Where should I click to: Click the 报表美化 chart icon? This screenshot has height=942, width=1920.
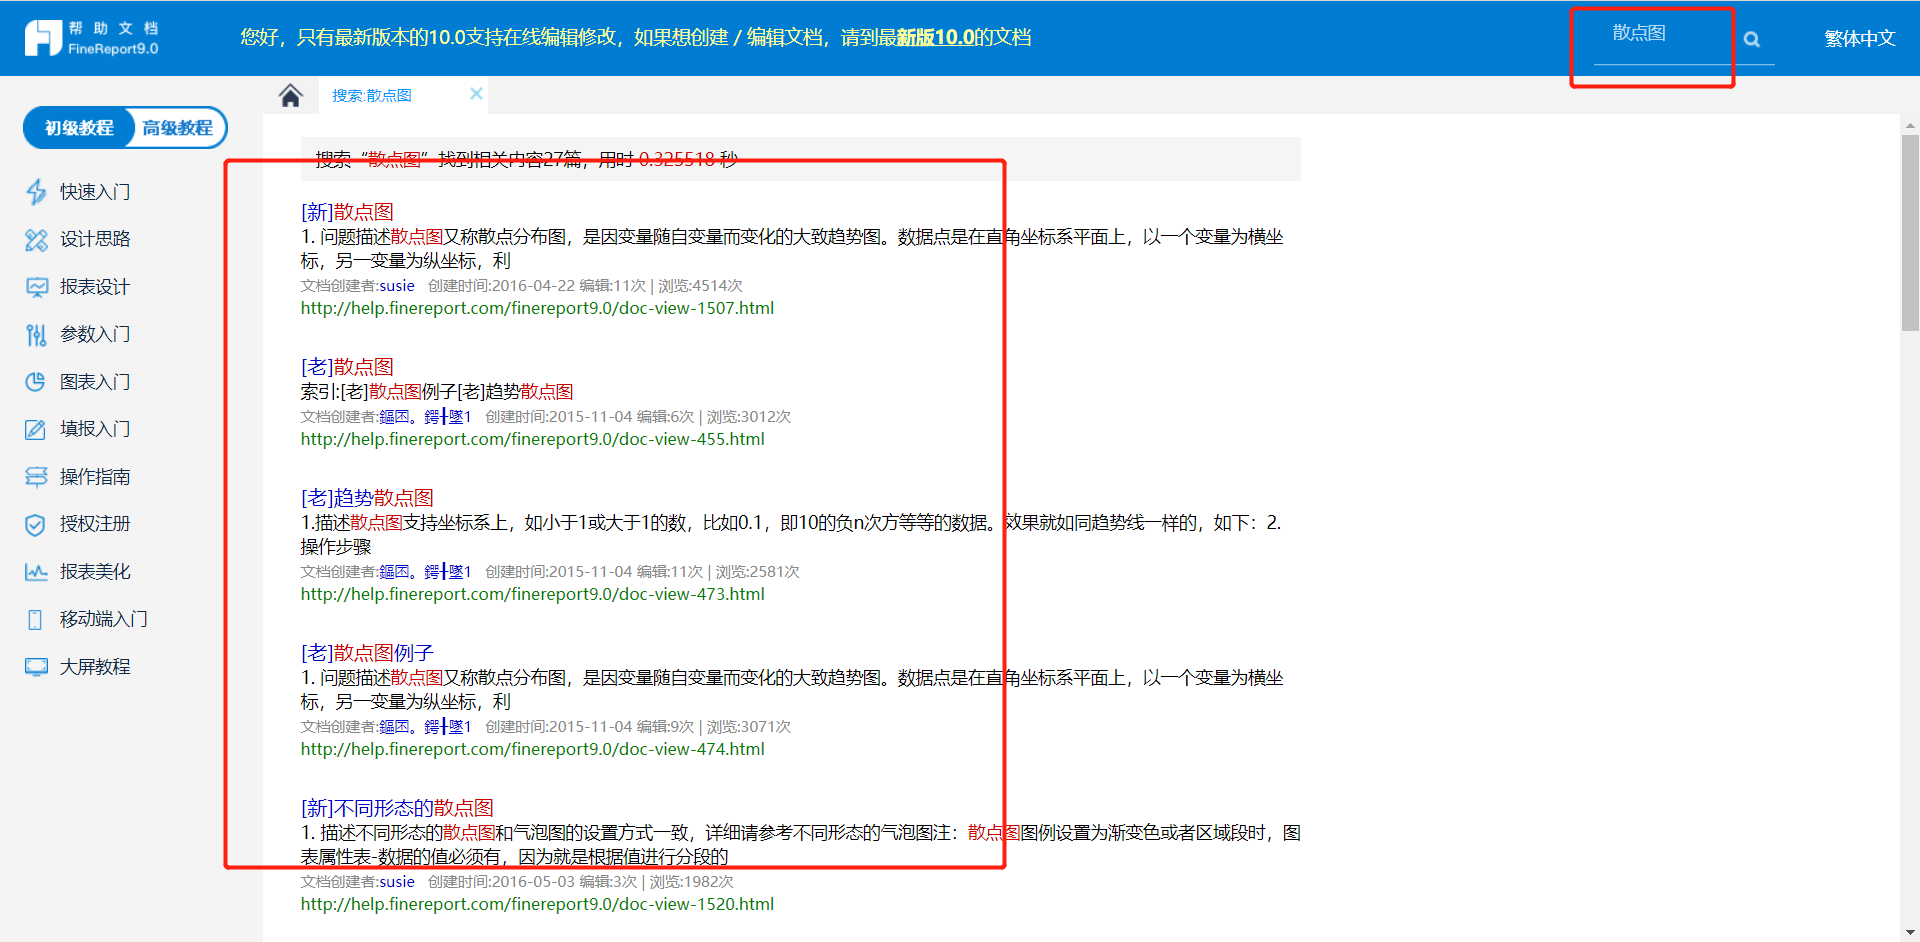[x=36, y=572]
